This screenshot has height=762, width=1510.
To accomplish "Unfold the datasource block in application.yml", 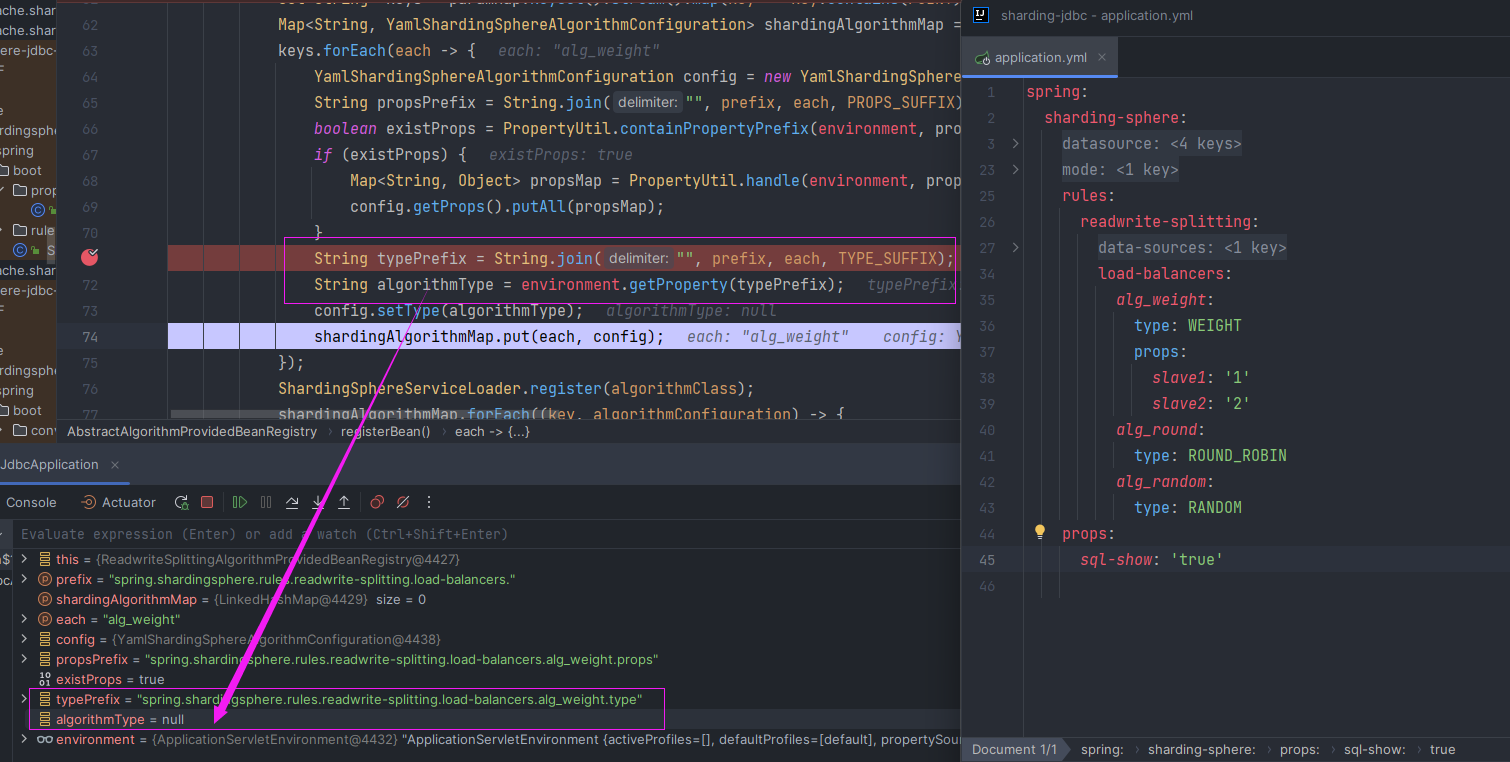I will [1016, 143].
